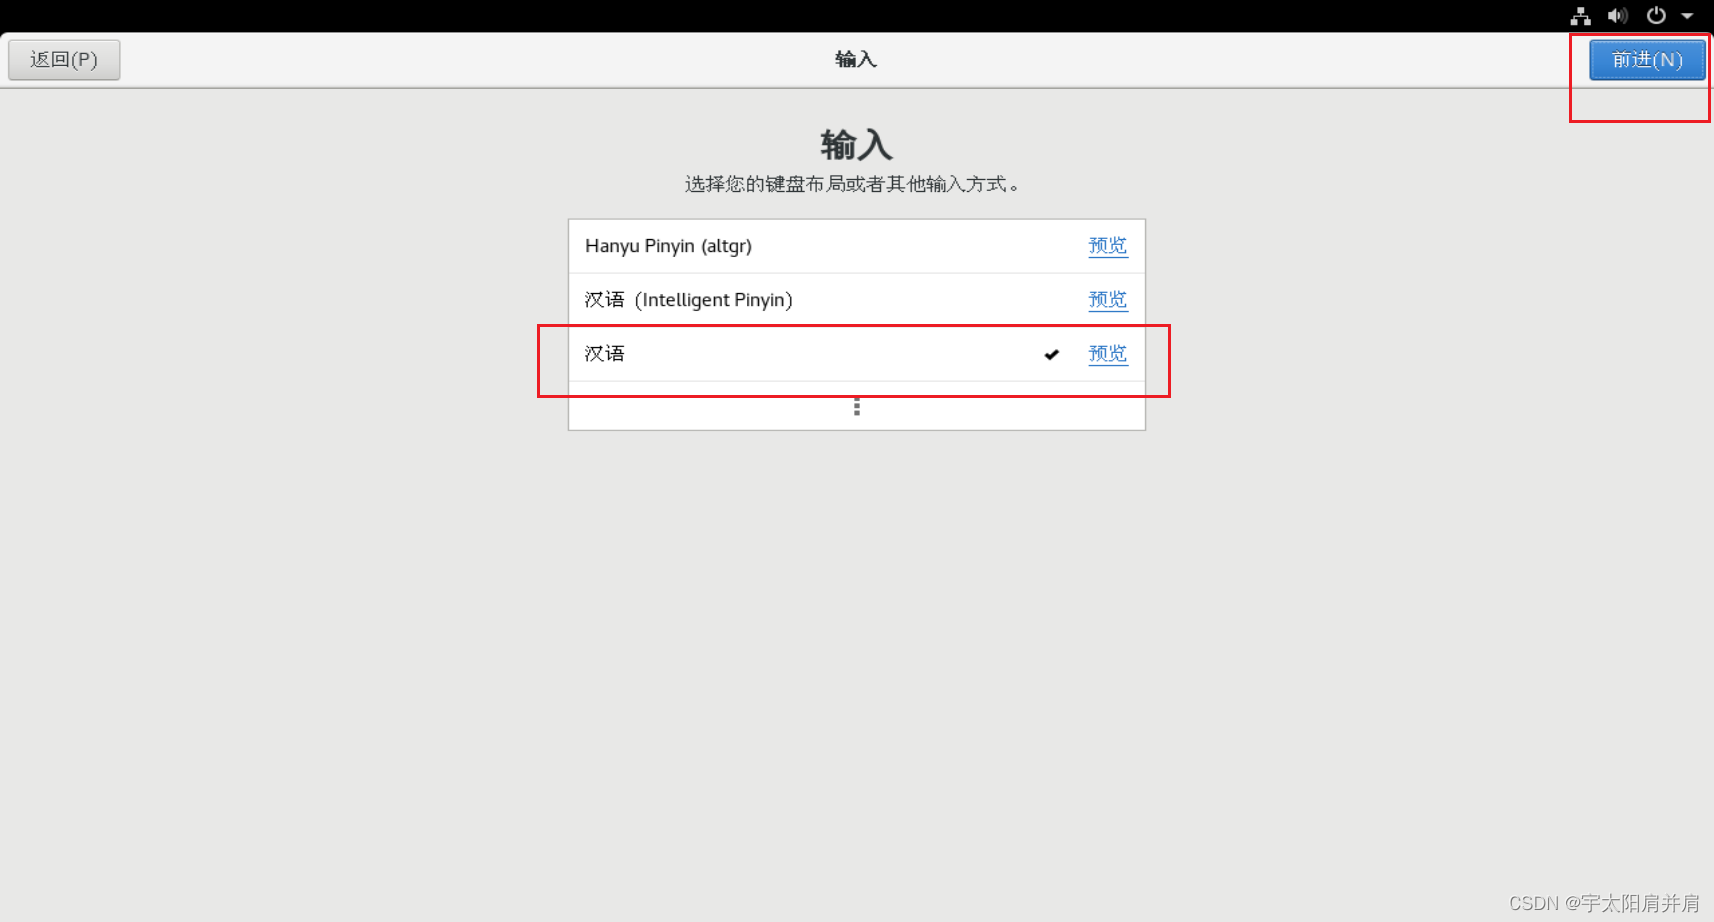Select 汉语 (Intelligent Pinyin) input method

click(856, 300)
